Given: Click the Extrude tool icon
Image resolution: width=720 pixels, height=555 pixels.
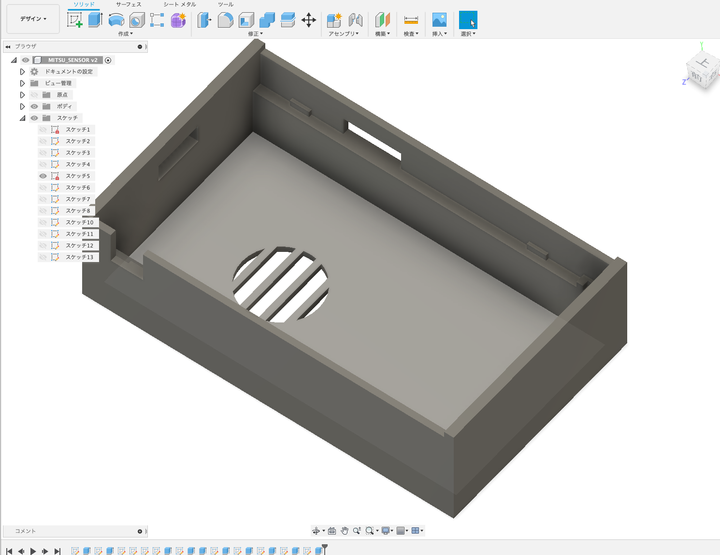Looking at the screenshot, I should [x=95, y=19].
